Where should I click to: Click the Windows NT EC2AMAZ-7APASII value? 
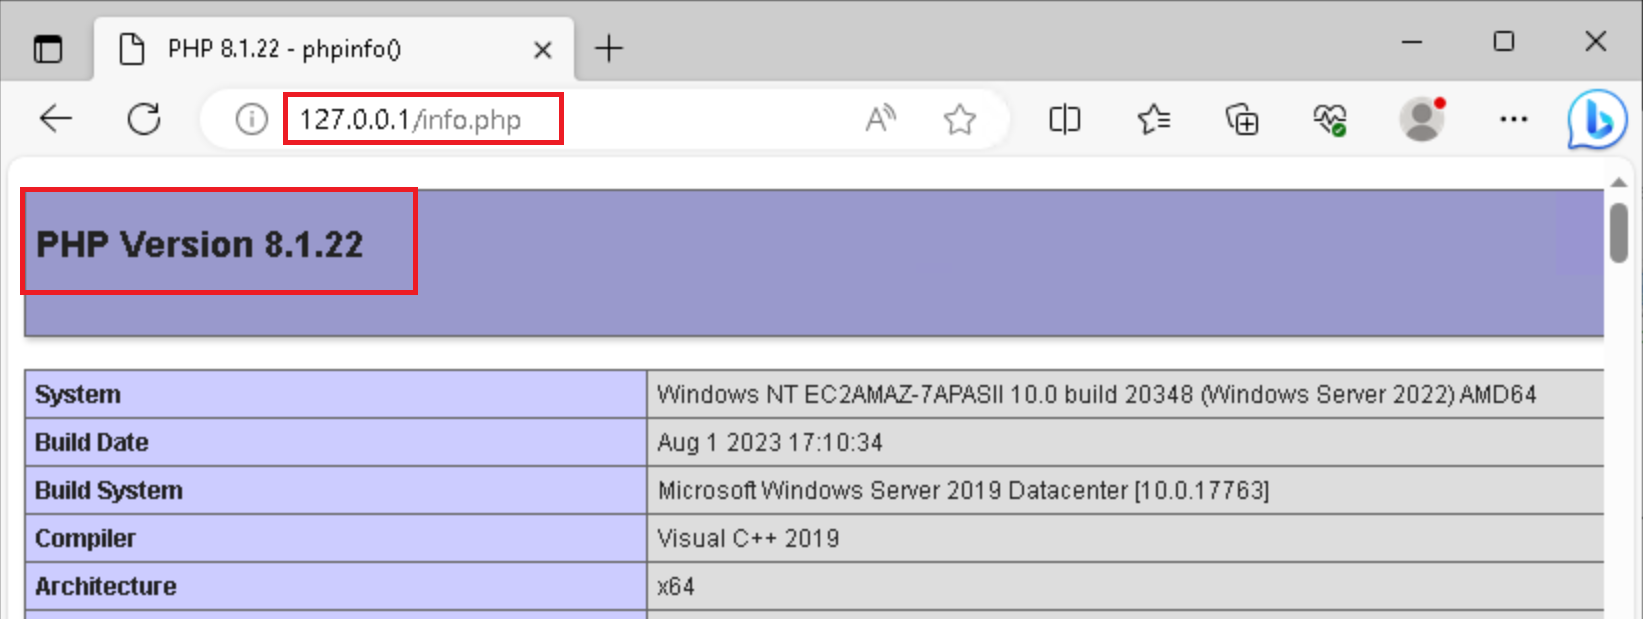tap(1096, 395)
